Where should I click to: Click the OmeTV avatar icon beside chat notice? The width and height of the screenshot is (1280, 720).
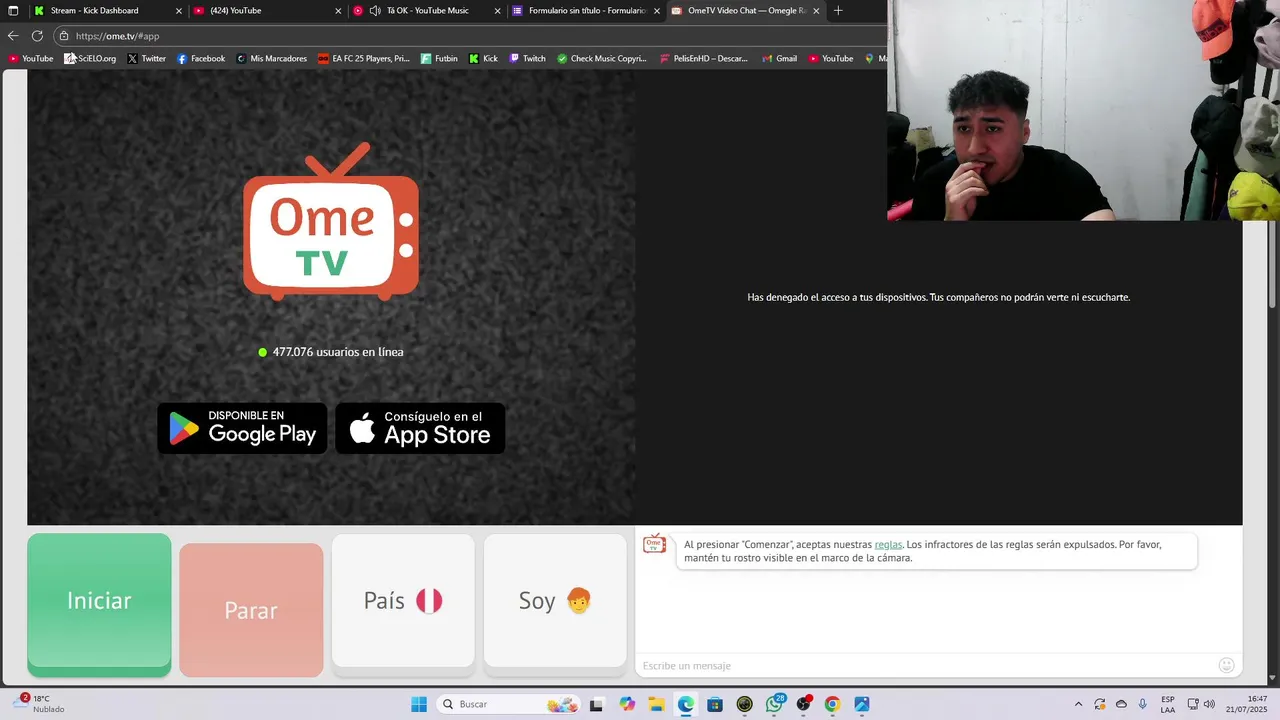pos(654,544)
